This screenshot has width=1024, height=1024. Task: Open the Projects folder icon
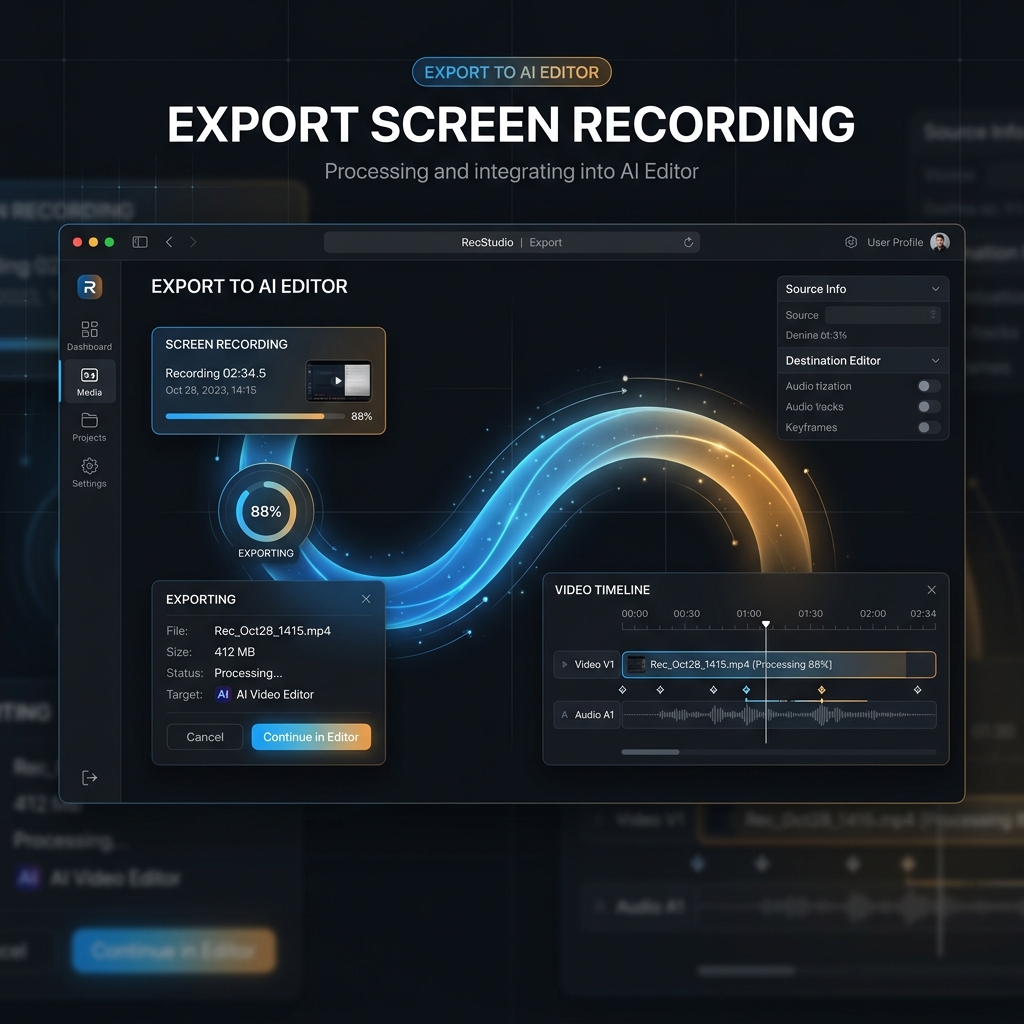[x=89, y=420]
